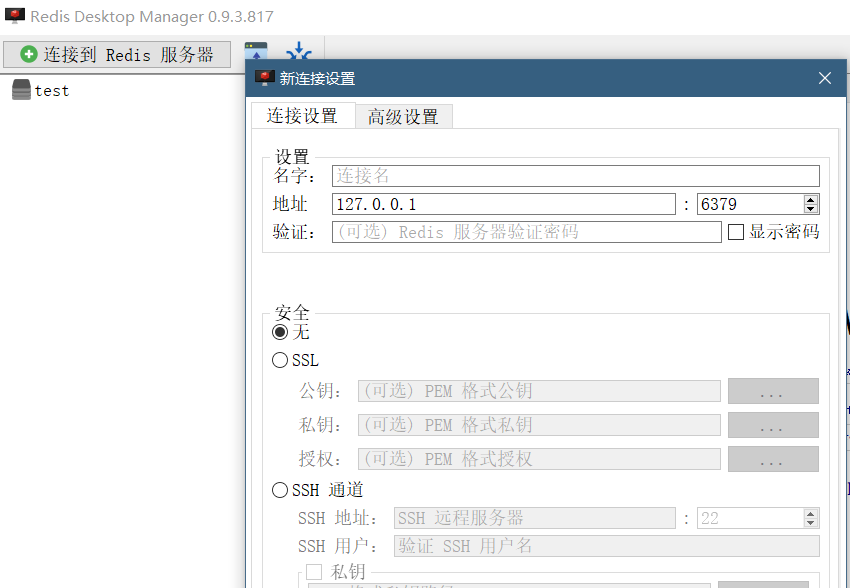The height and width of the screenshot is (588, 850).
Task: Click the port field showing 6379
Action: tap(750, 204)
